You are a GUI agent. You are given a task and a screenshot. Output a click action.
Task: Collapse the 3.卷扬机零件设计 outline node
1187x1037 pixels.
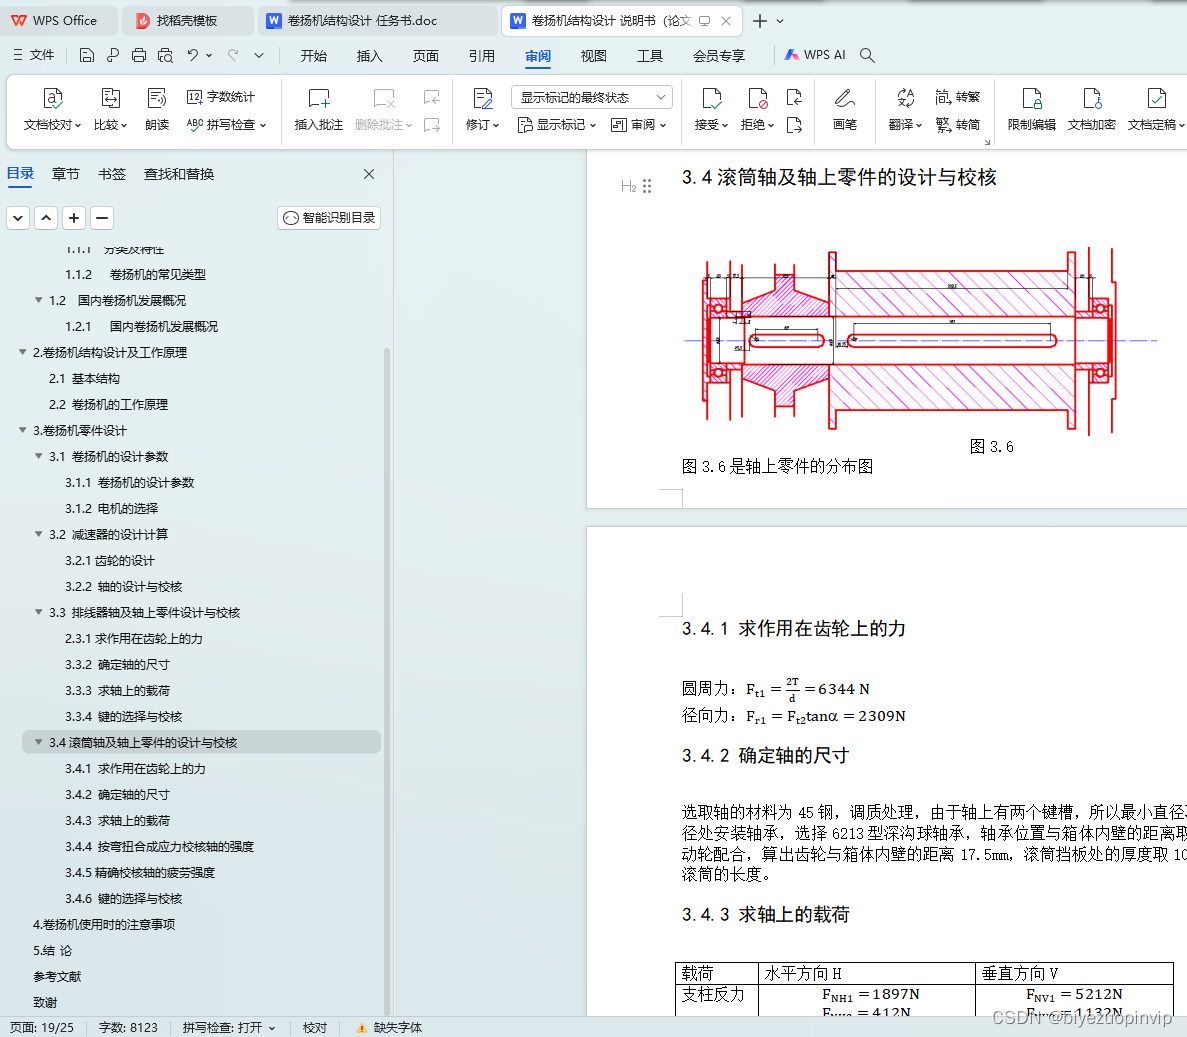[23, 431]
